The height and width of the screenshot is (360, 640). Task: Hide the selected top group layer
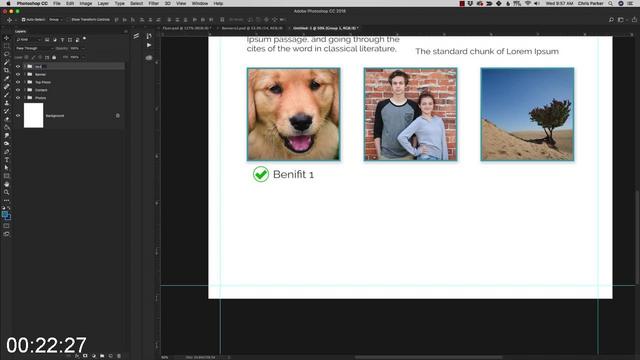click(x=18, y=66)
